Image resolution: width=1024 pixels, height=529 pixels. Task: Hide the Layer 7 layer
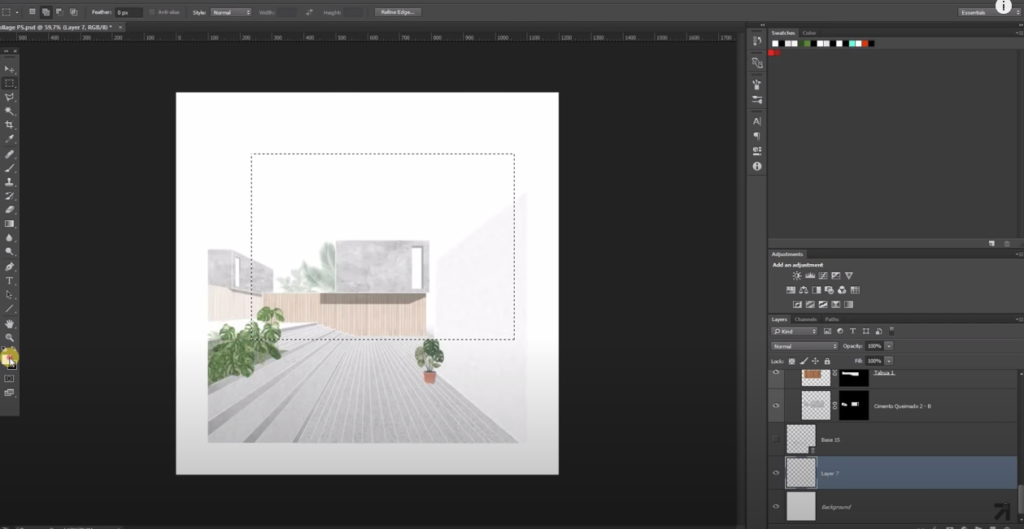(776, 473)
